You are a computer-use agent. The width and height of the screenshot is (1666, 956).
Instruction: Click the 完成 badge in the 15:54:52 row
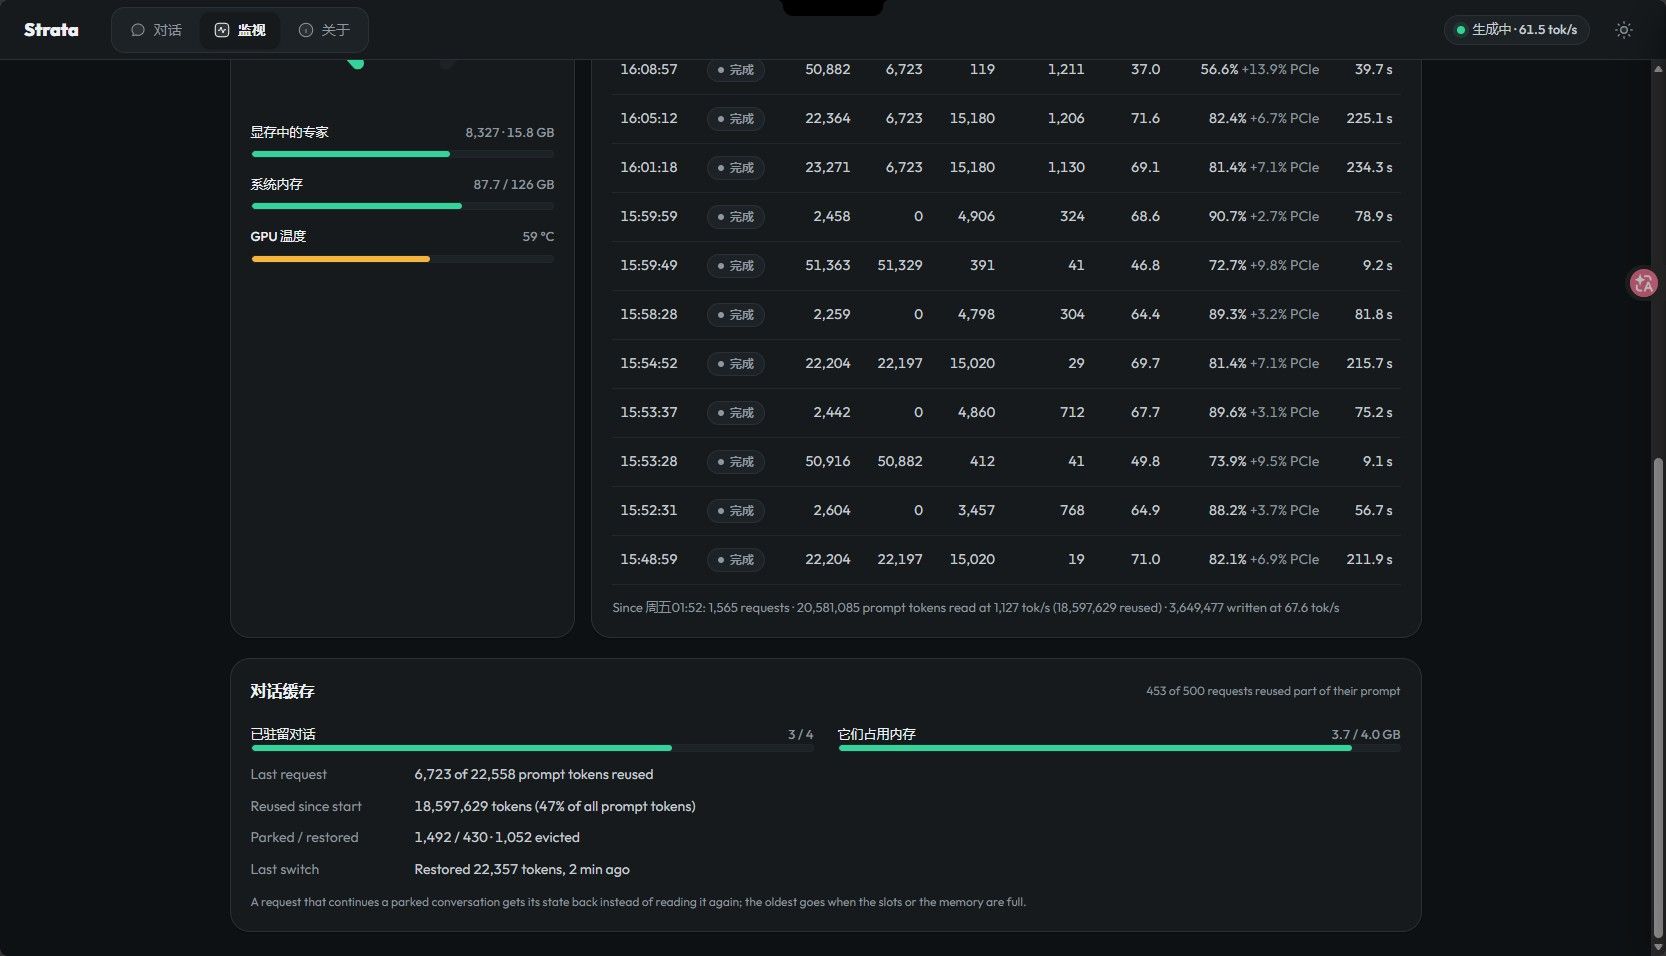click(x=735, y=364)
